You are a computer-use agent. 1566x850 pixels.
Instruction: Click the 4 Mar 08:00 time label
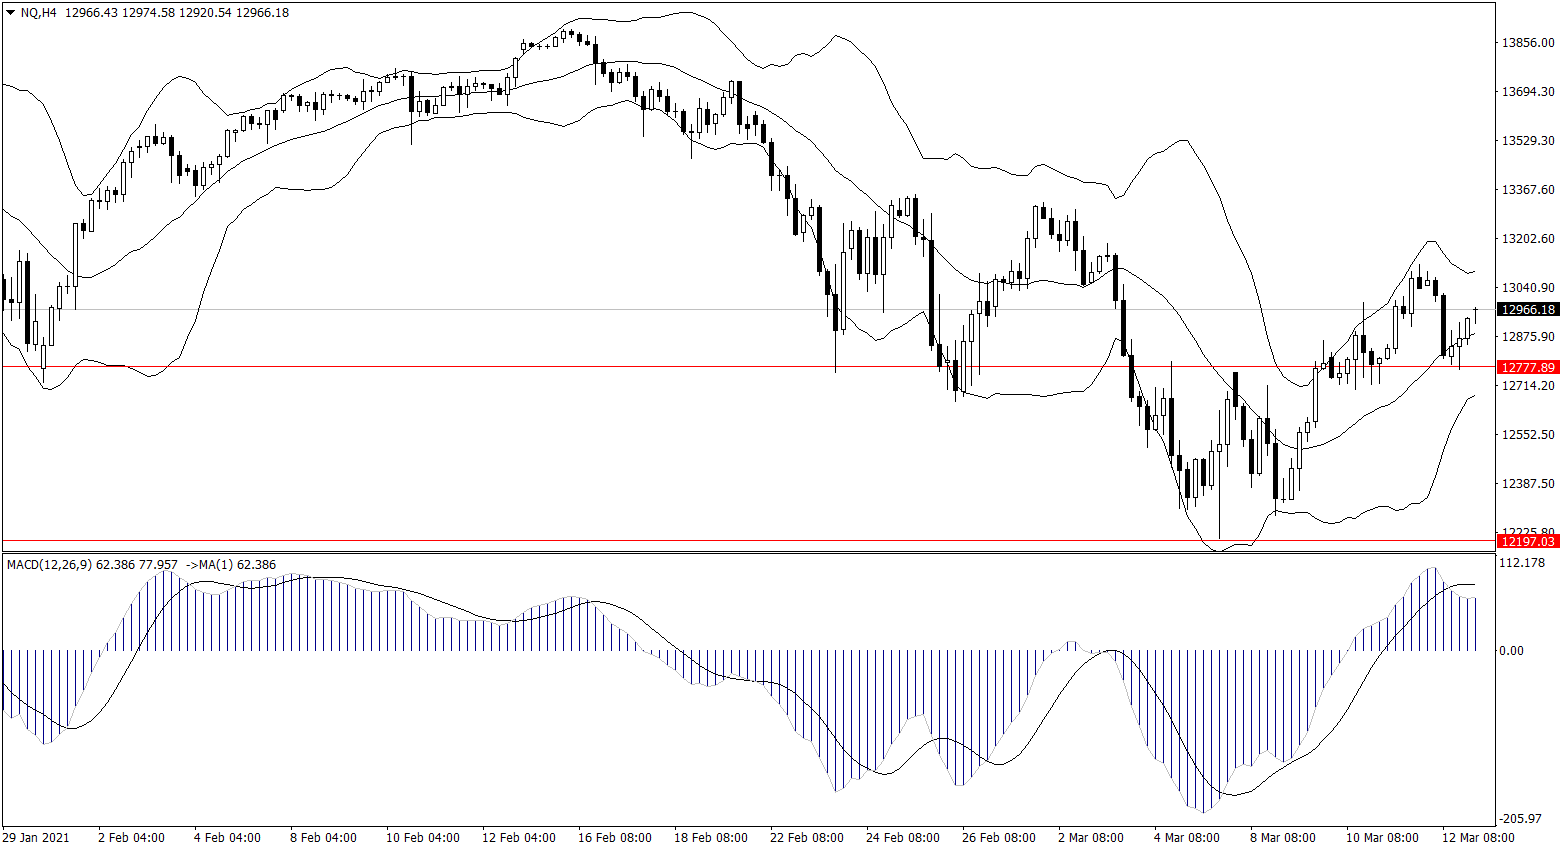(1186, 838)
